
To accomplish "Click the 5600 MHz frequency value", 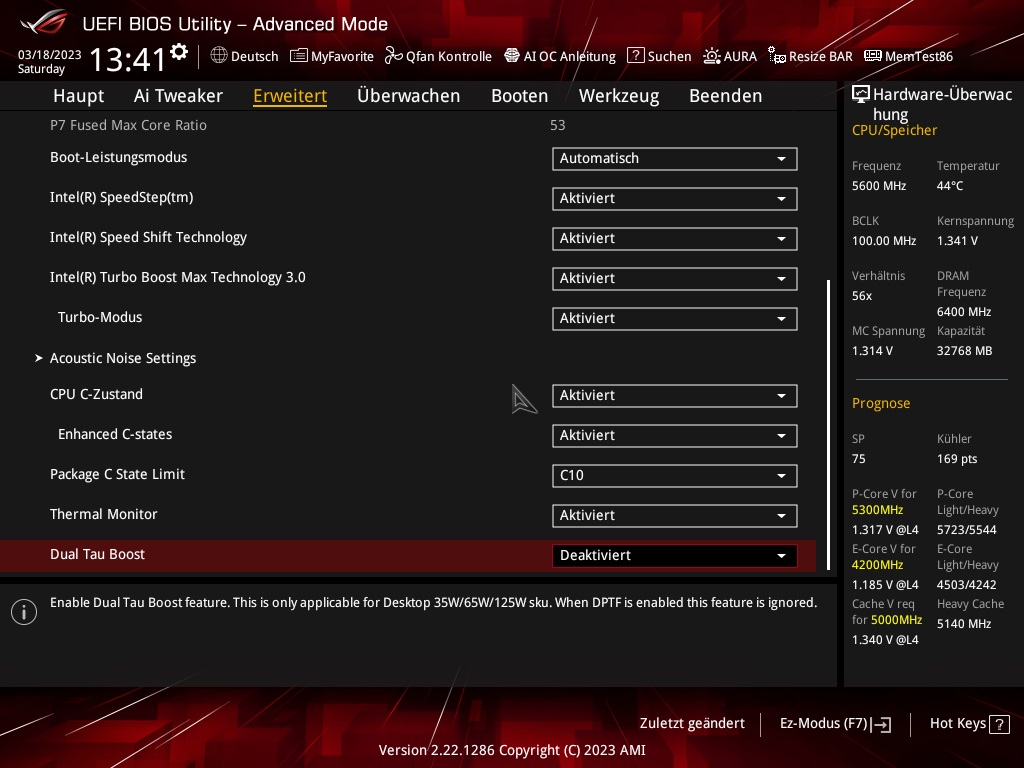I will point(878,185).
